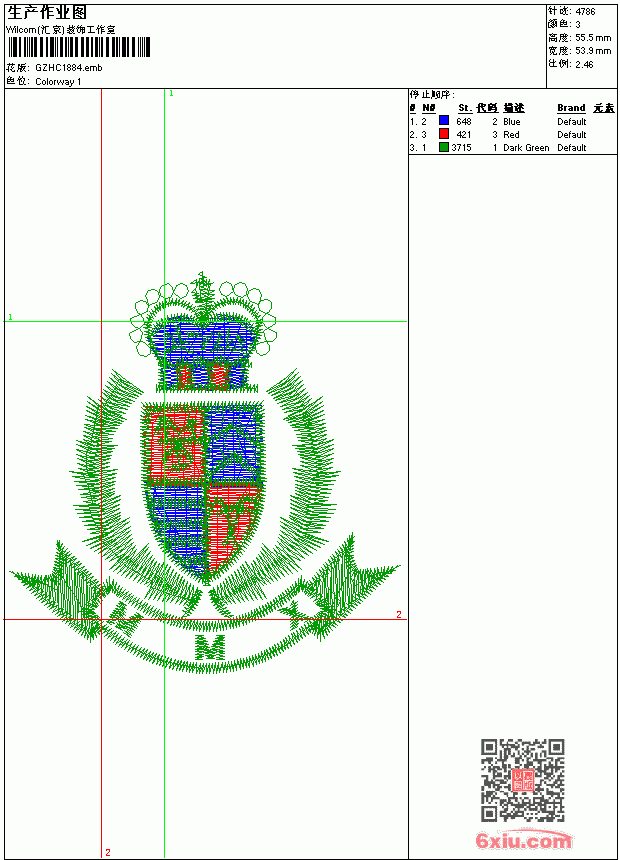Click the stitch count value 4786
620x860 pixels.
pyautogui.click(x=585, y=11)
